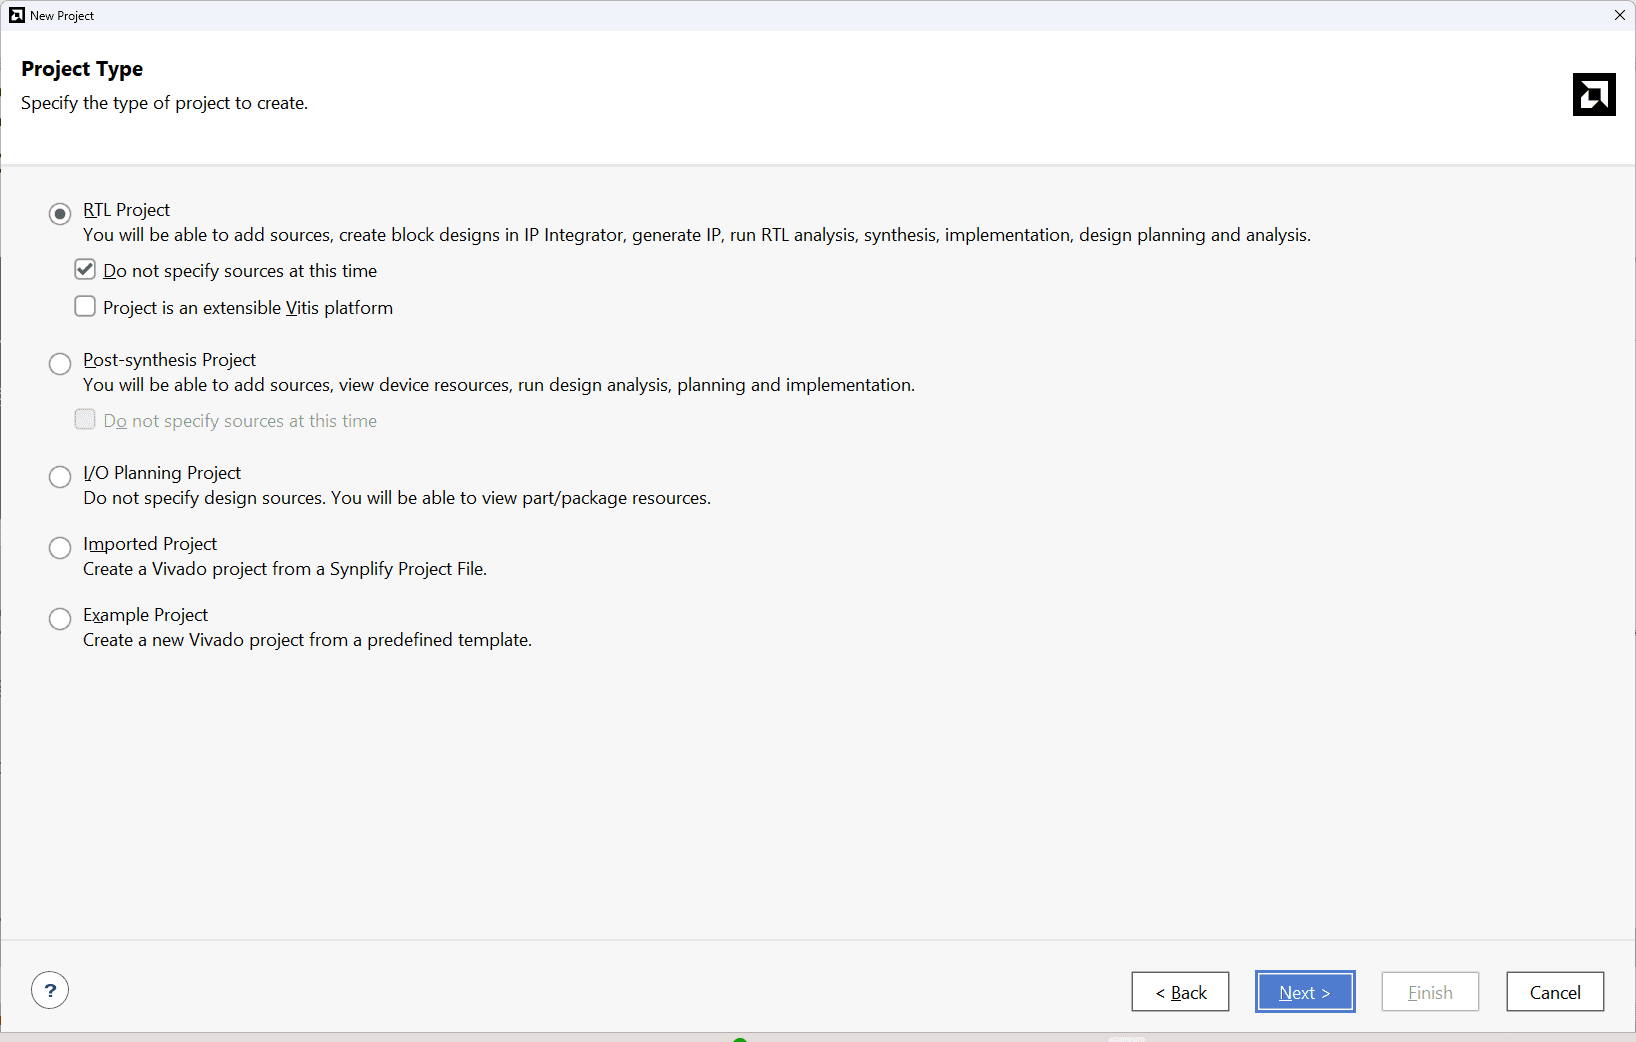
Task: Go back with the Back button
Action: coord(1180,992)
